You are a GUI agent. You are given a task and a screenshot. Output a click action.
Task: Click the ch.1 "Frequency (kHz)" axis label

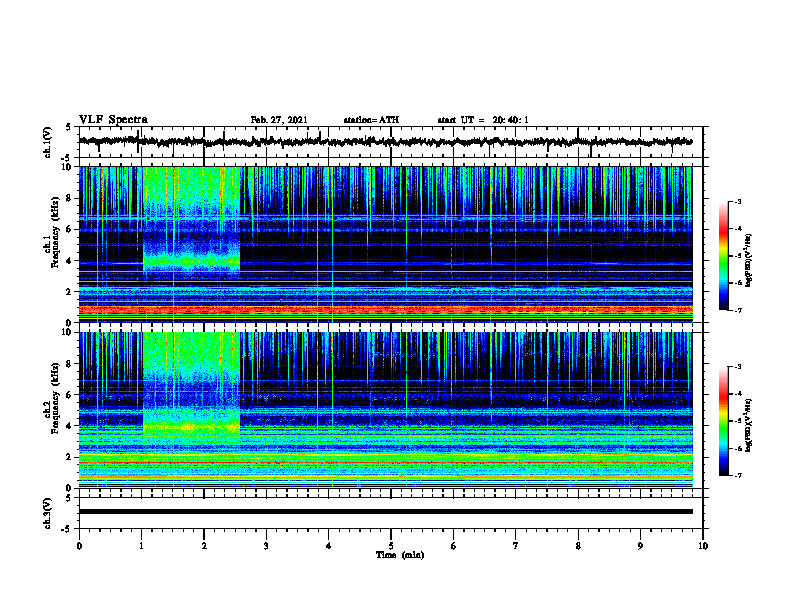coord(54,233)
